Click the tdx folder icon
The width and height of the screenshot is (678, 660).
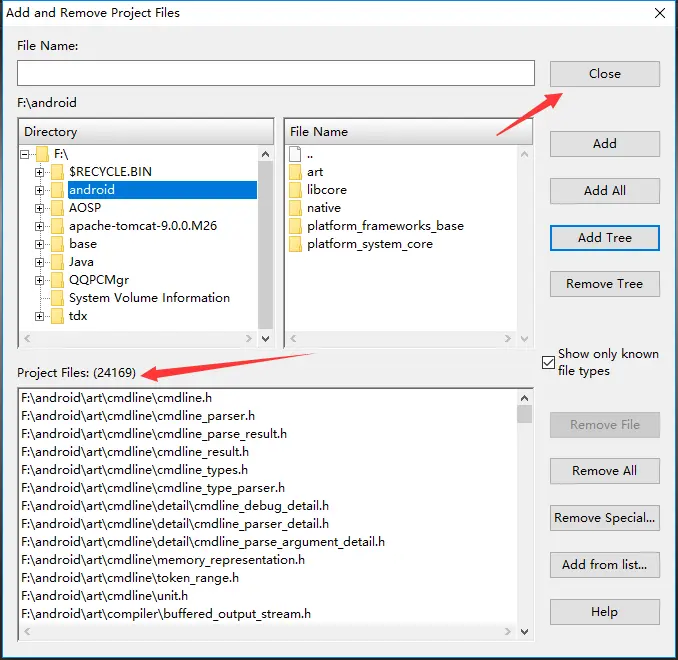coord(57,316)
